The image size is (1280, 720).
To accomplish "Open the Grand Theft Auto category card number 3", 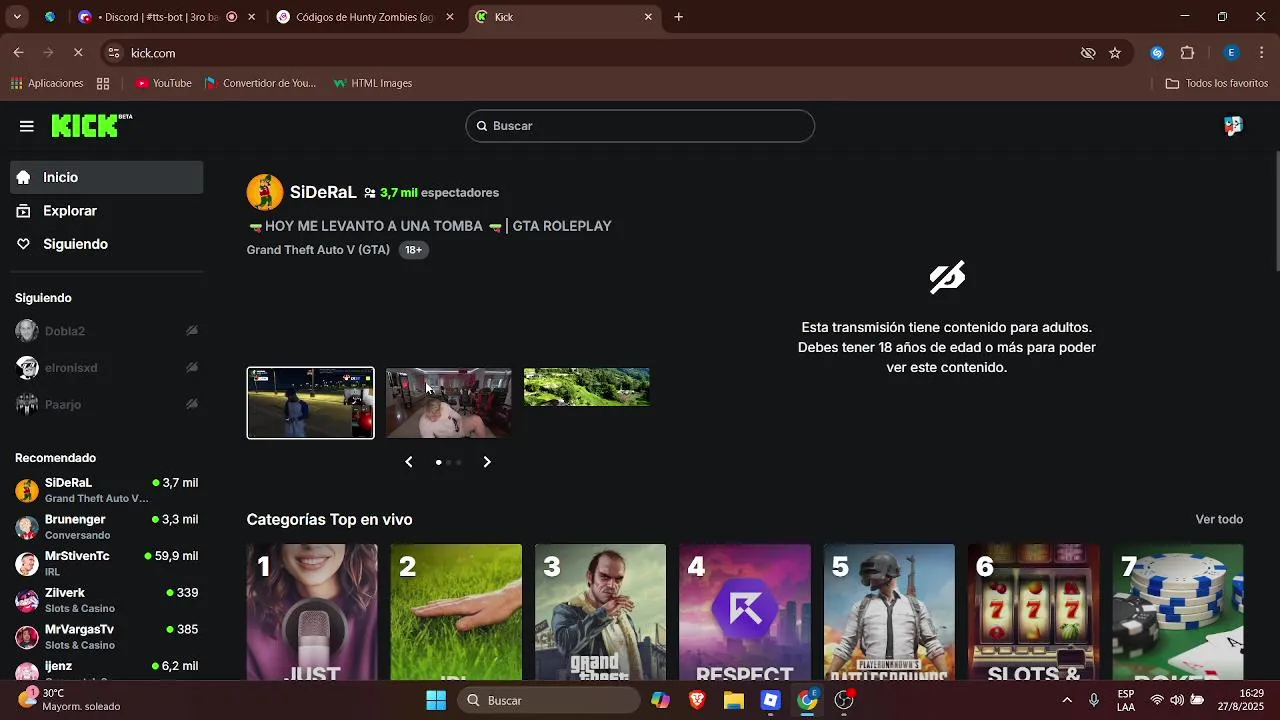I will click(600, 612).
